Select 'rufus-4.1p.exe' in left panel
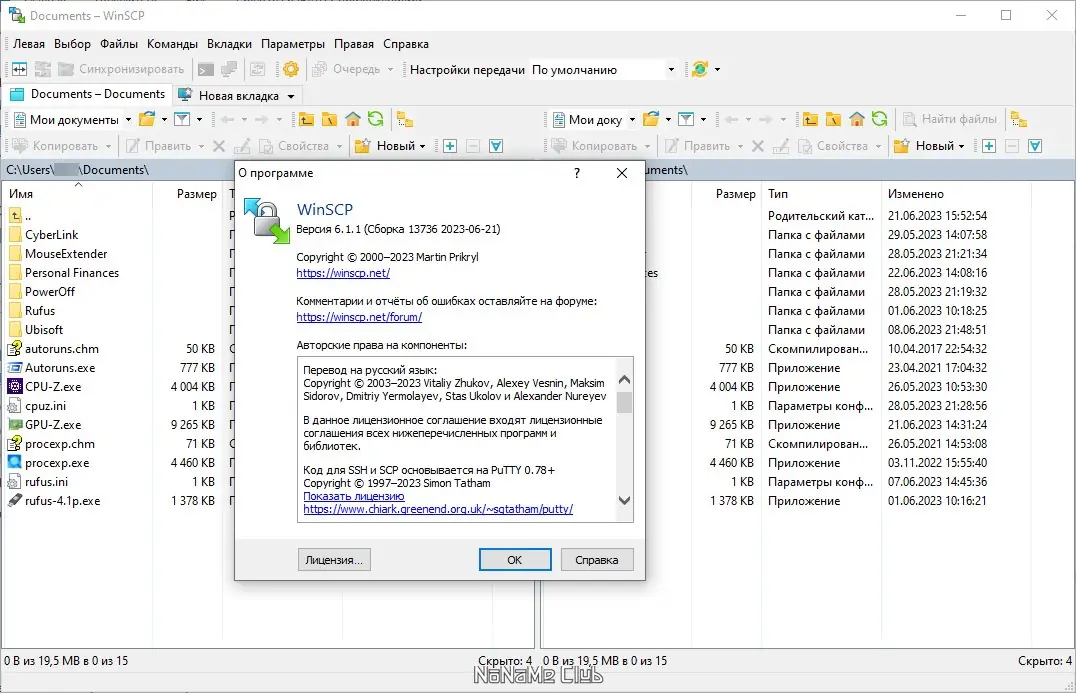 point(62,501)
